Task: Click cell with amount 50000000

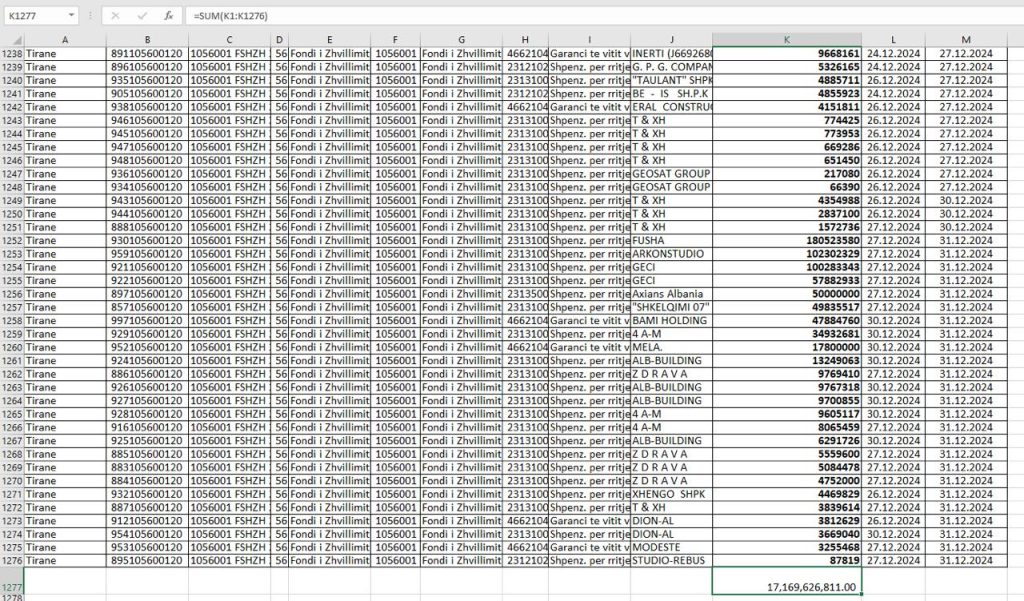Action: pos(786,294)
